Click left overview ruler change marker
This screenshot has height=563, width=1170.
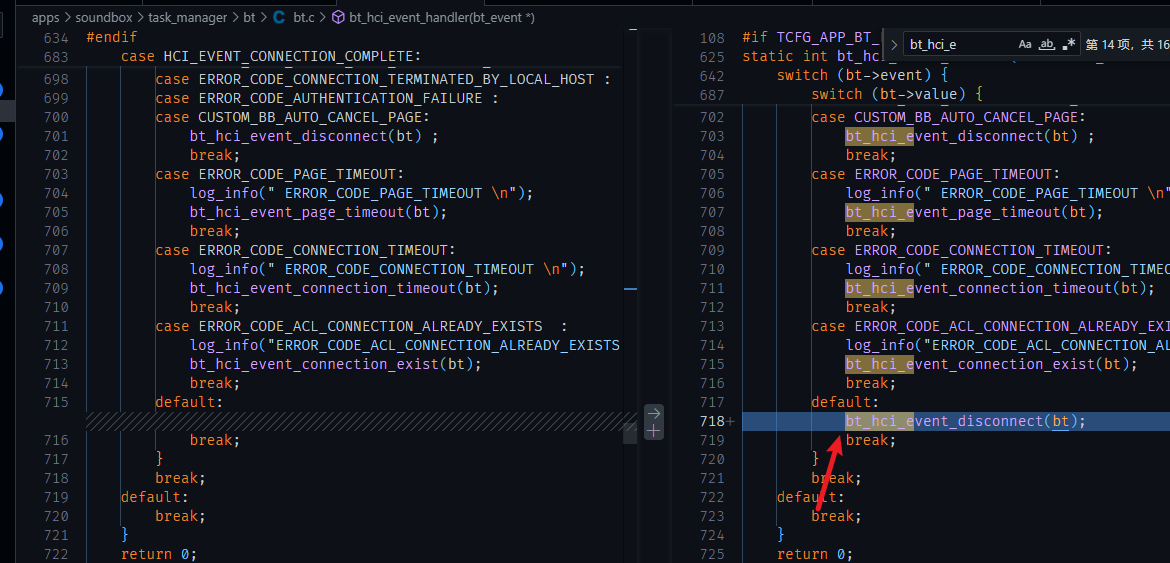coord(631,289)
